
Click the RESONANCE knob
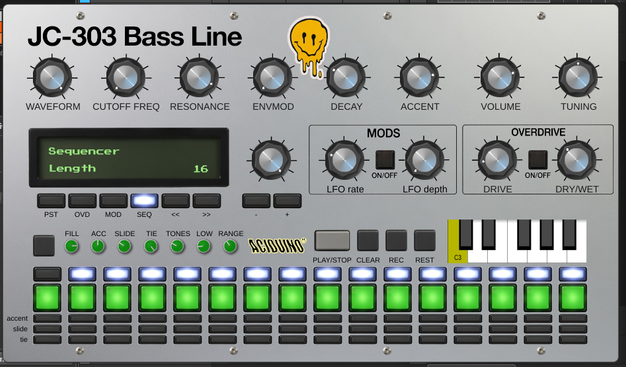tap(199, 77)
